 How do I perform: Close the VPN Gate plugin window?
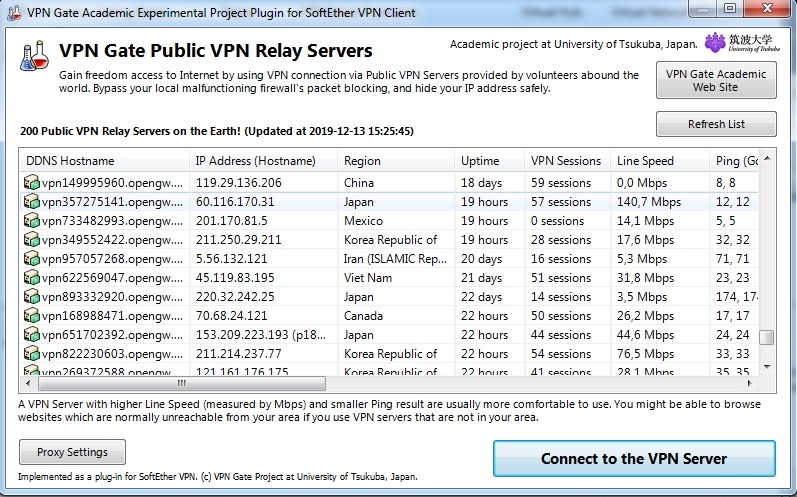click(768, 8)
